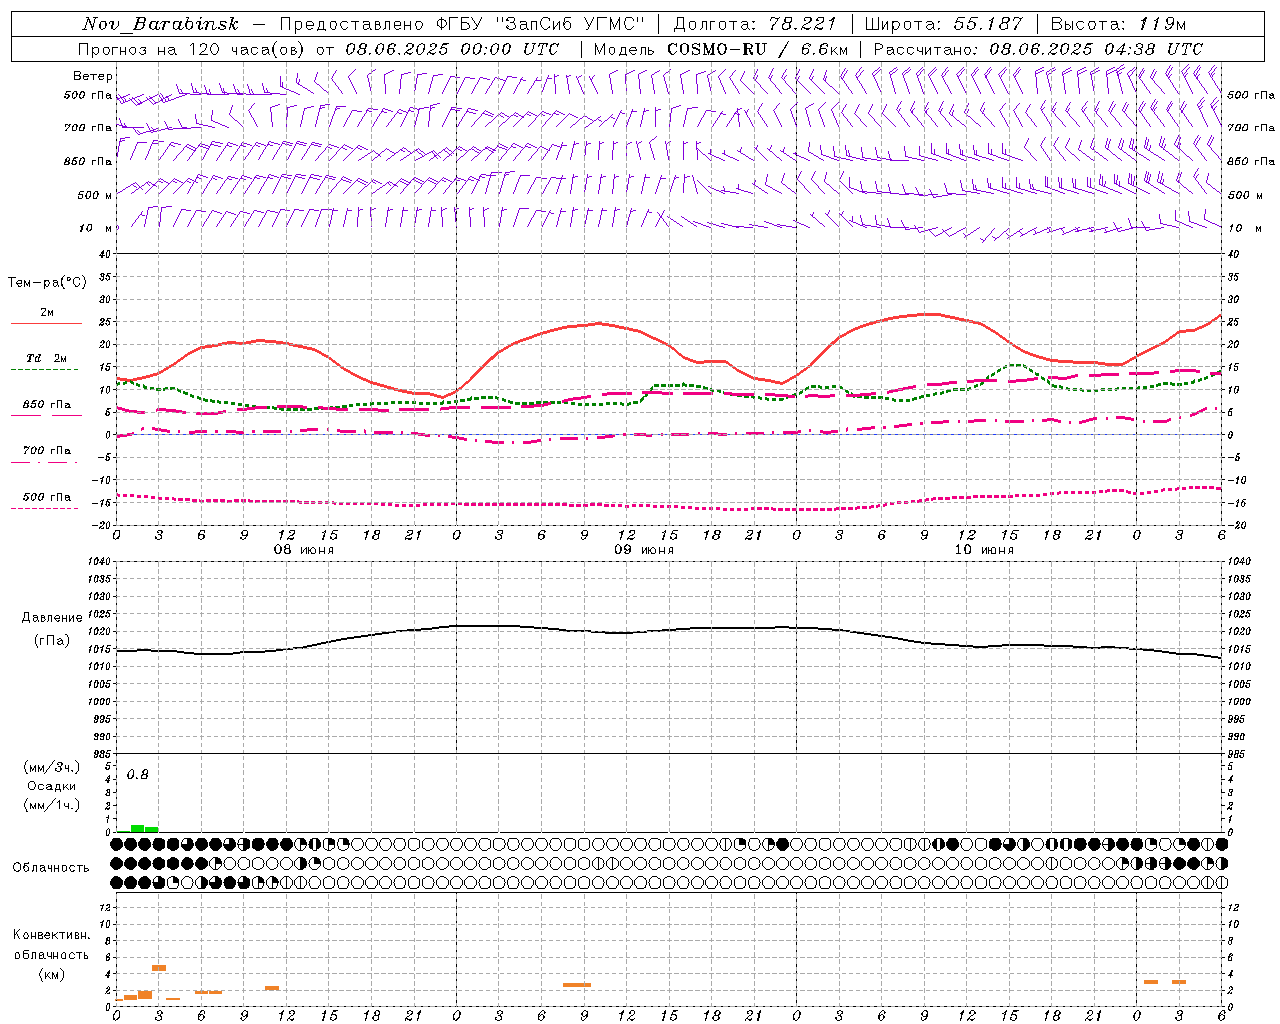Select the dash-dot 700 гПа temperature legend line
The height and width of the screenshot is (1024, 1280).
46,462
